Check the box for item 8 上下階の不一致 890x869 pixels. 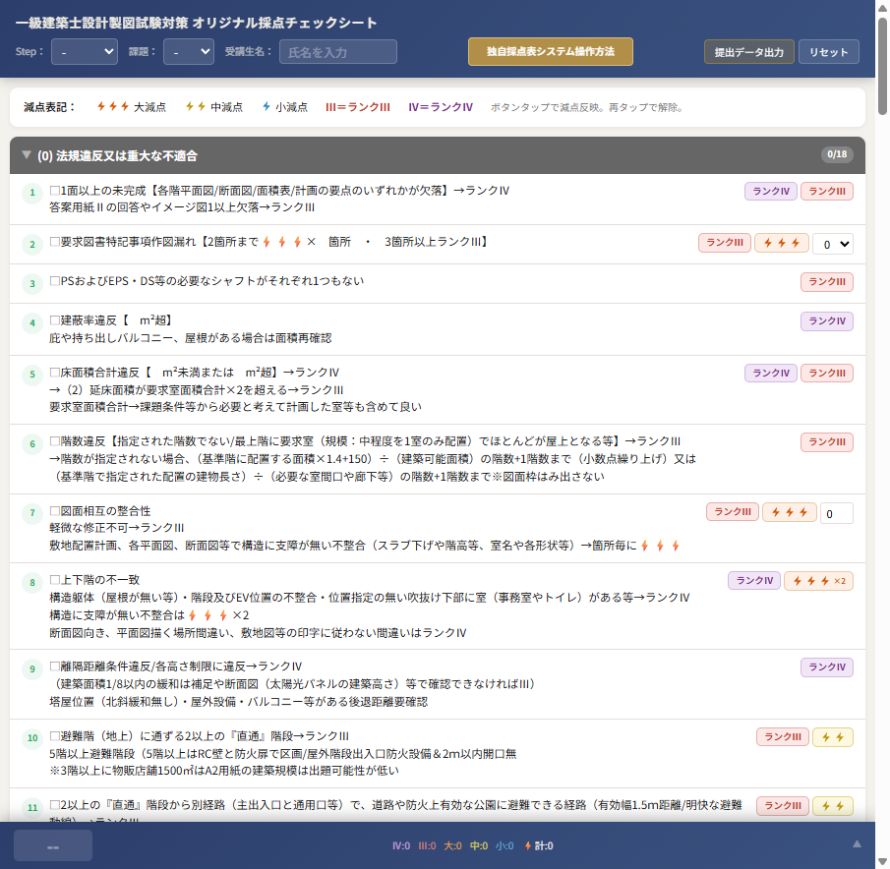[x=54, y=580]
